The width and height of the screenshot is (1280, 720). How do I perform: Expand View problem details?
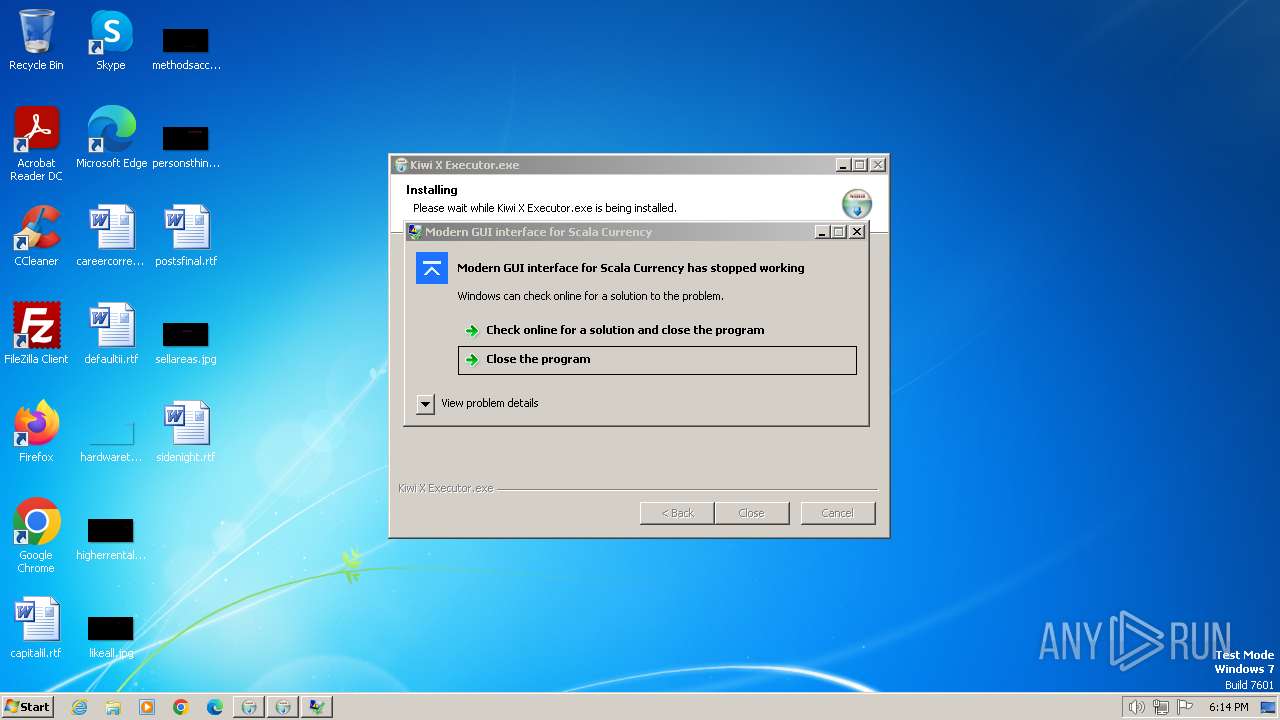pos(478,403)
